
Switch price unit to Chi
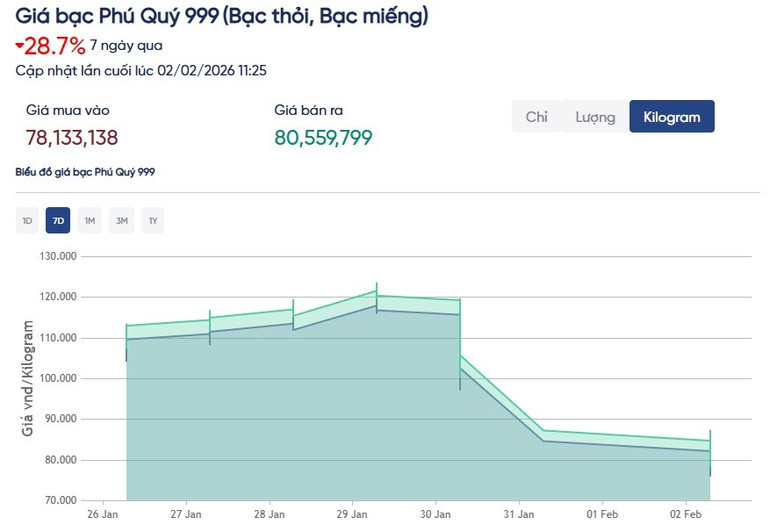coord(536,117)
